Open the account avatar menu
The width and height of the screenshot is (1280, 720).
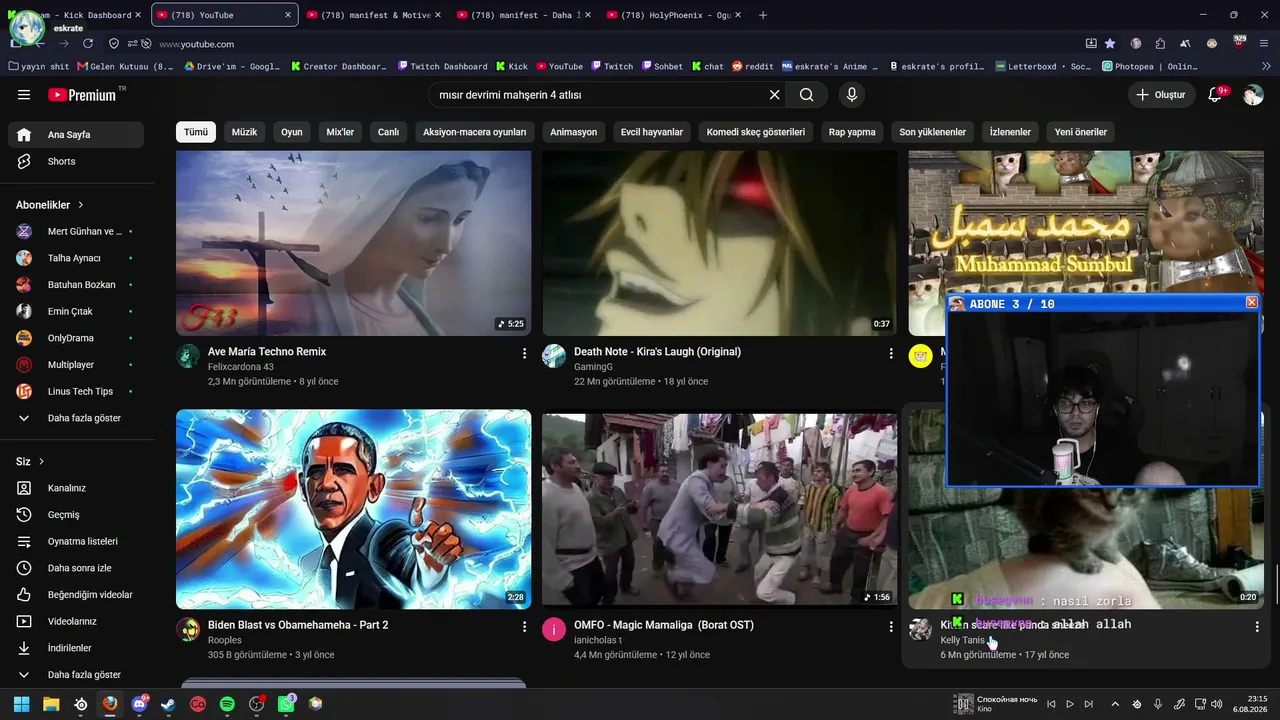[1253, 95]
